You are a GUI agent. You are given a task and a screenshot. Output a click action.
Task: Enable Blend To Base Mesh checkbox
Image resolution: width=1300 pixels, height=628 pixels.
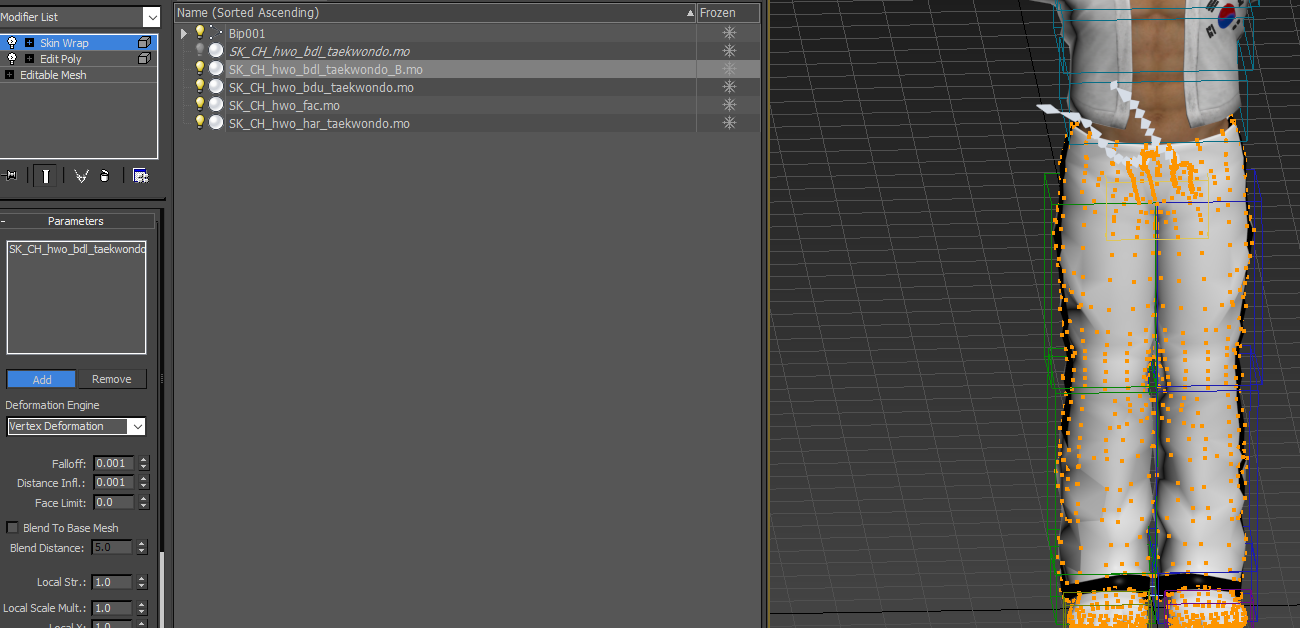[13, 527]
